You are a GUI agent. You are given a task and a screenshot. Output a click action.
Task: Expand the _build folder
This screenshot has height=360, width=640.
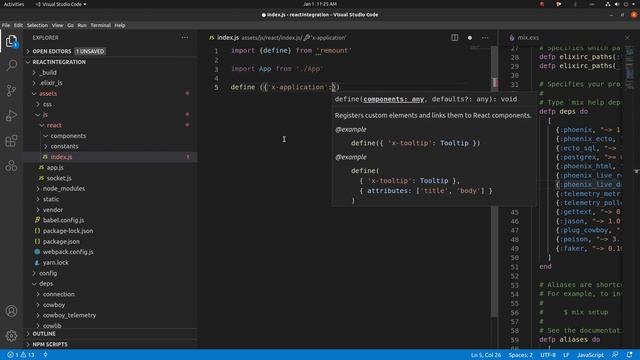pyautogui.click(x=48, y=73)
